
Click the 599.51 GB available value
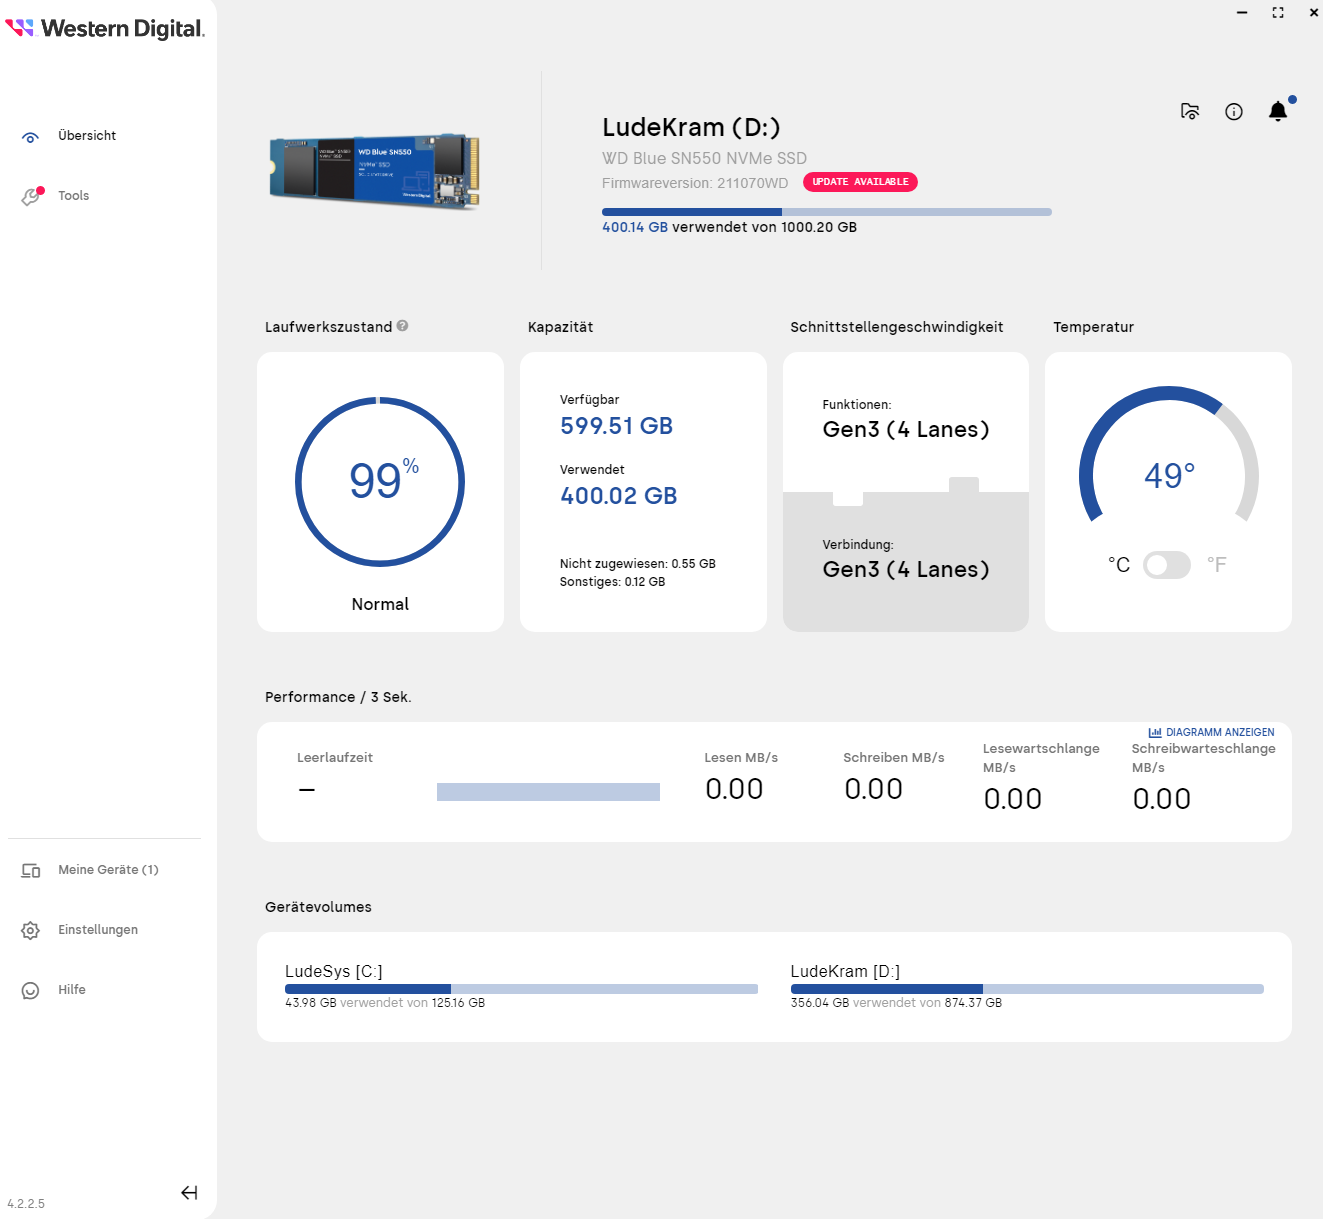[x=616, y=426]
